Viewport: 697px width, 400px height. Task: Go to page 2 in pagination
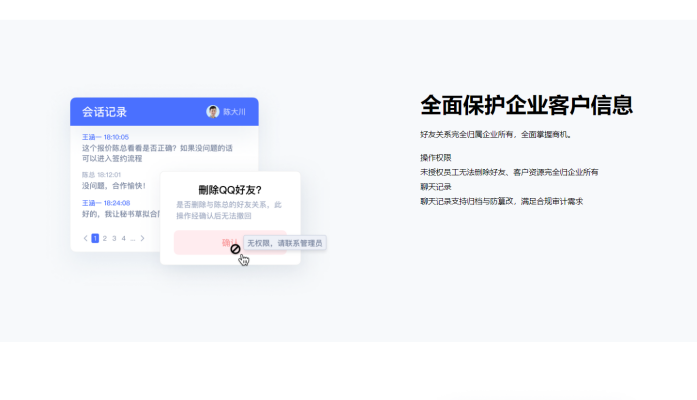(x=105, y=238)
